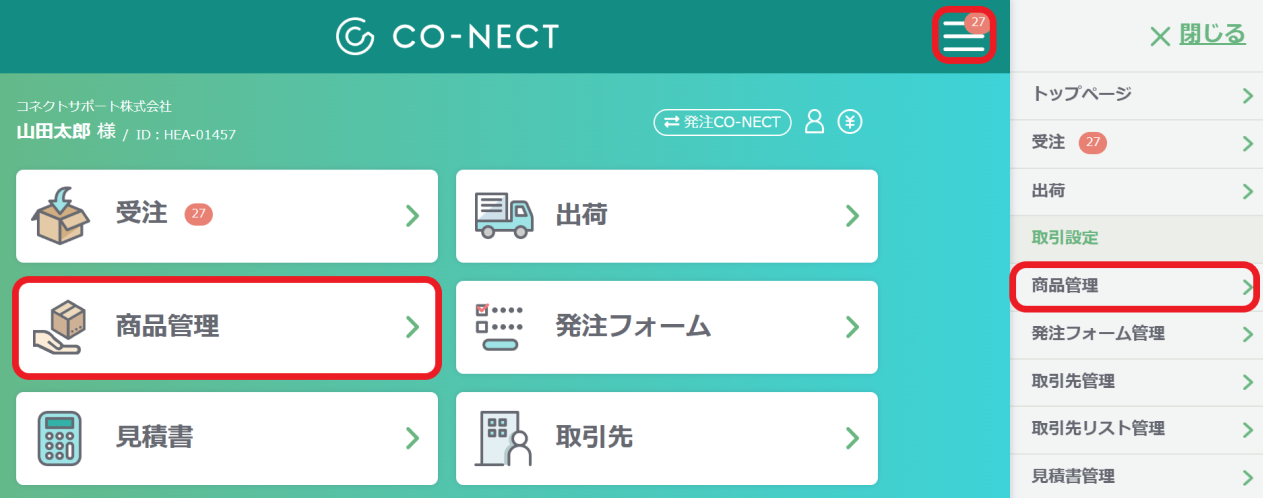Click the CO-NECT logo
Image resolution: width=1263 pixels, height=498 pixels.
coord(448,36)
